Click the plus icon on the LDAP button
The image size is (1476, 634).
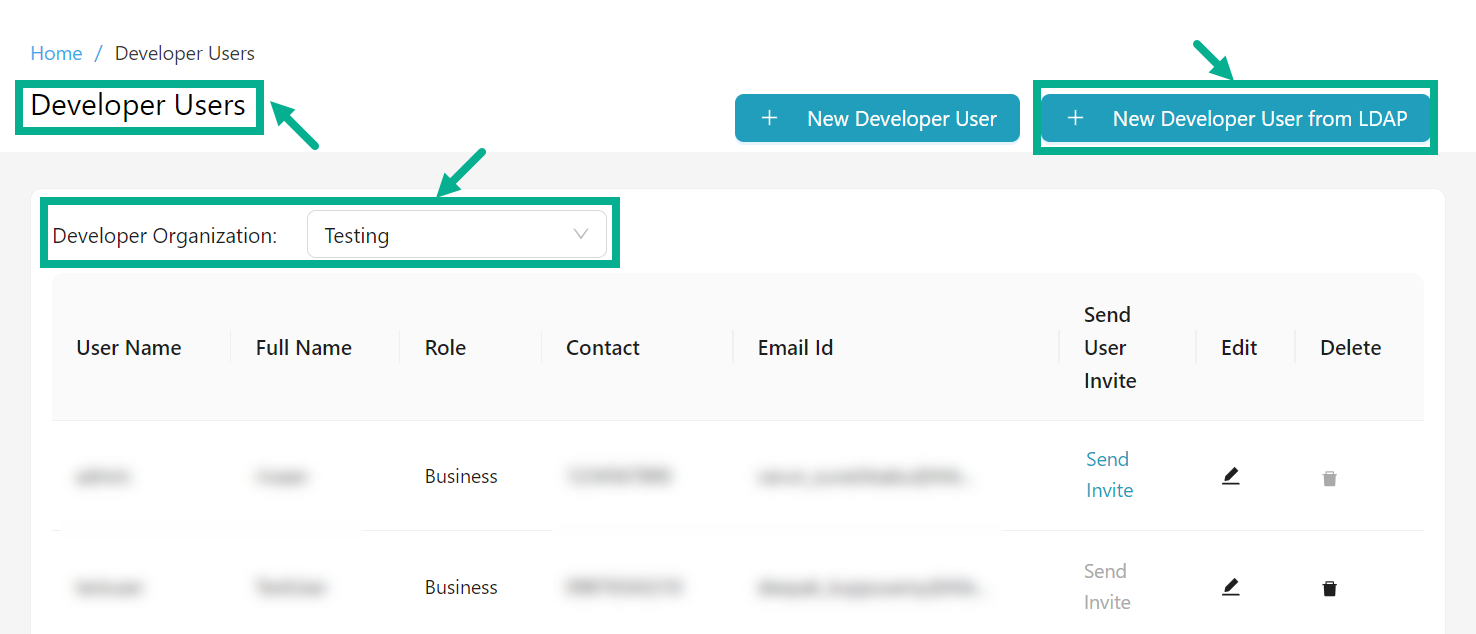tap(1075, 117)
